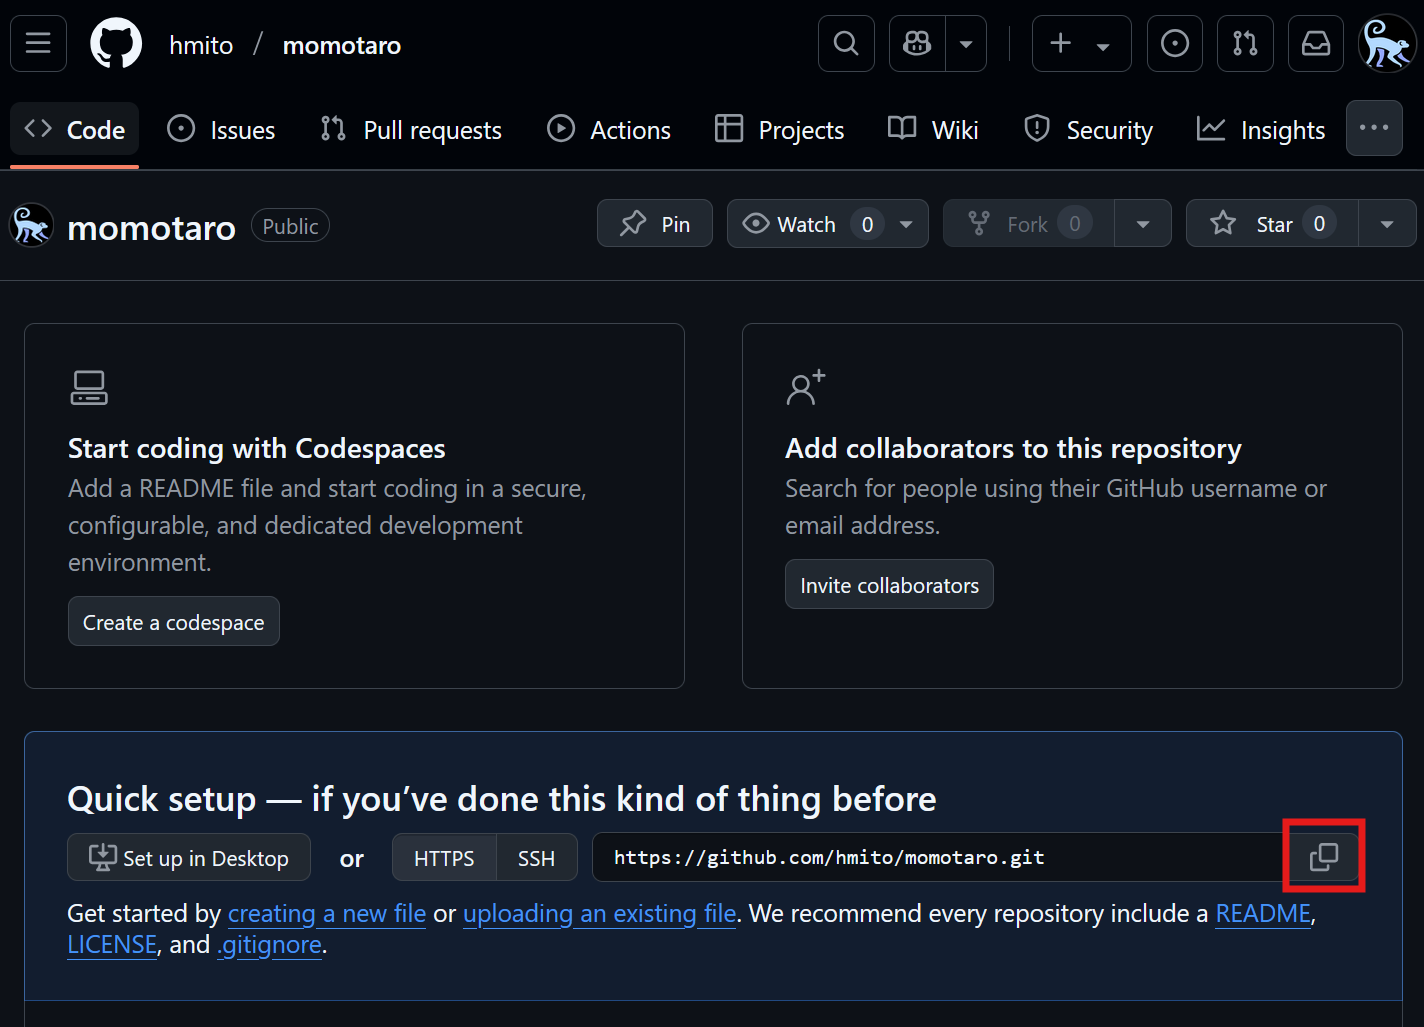Click Create a codespace button
Screen dimensions: 1424x1027
coord(174,621)
